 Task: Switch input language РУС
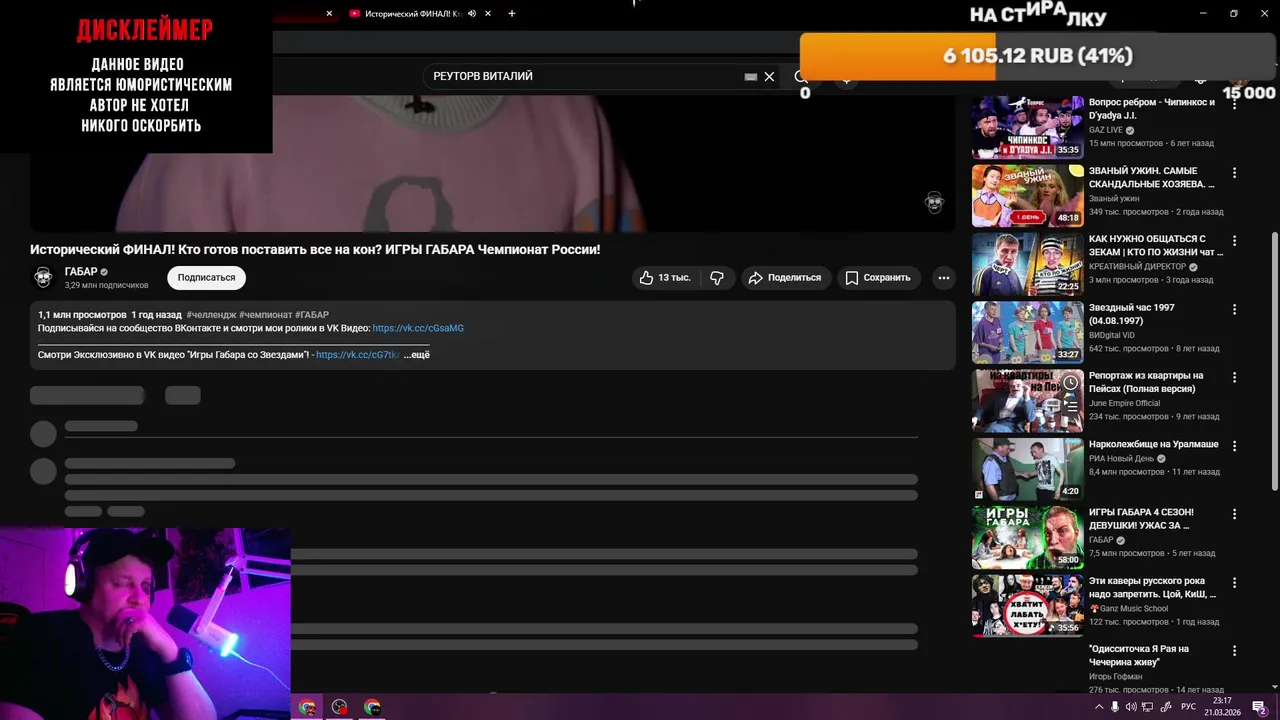coord(1188,707)
